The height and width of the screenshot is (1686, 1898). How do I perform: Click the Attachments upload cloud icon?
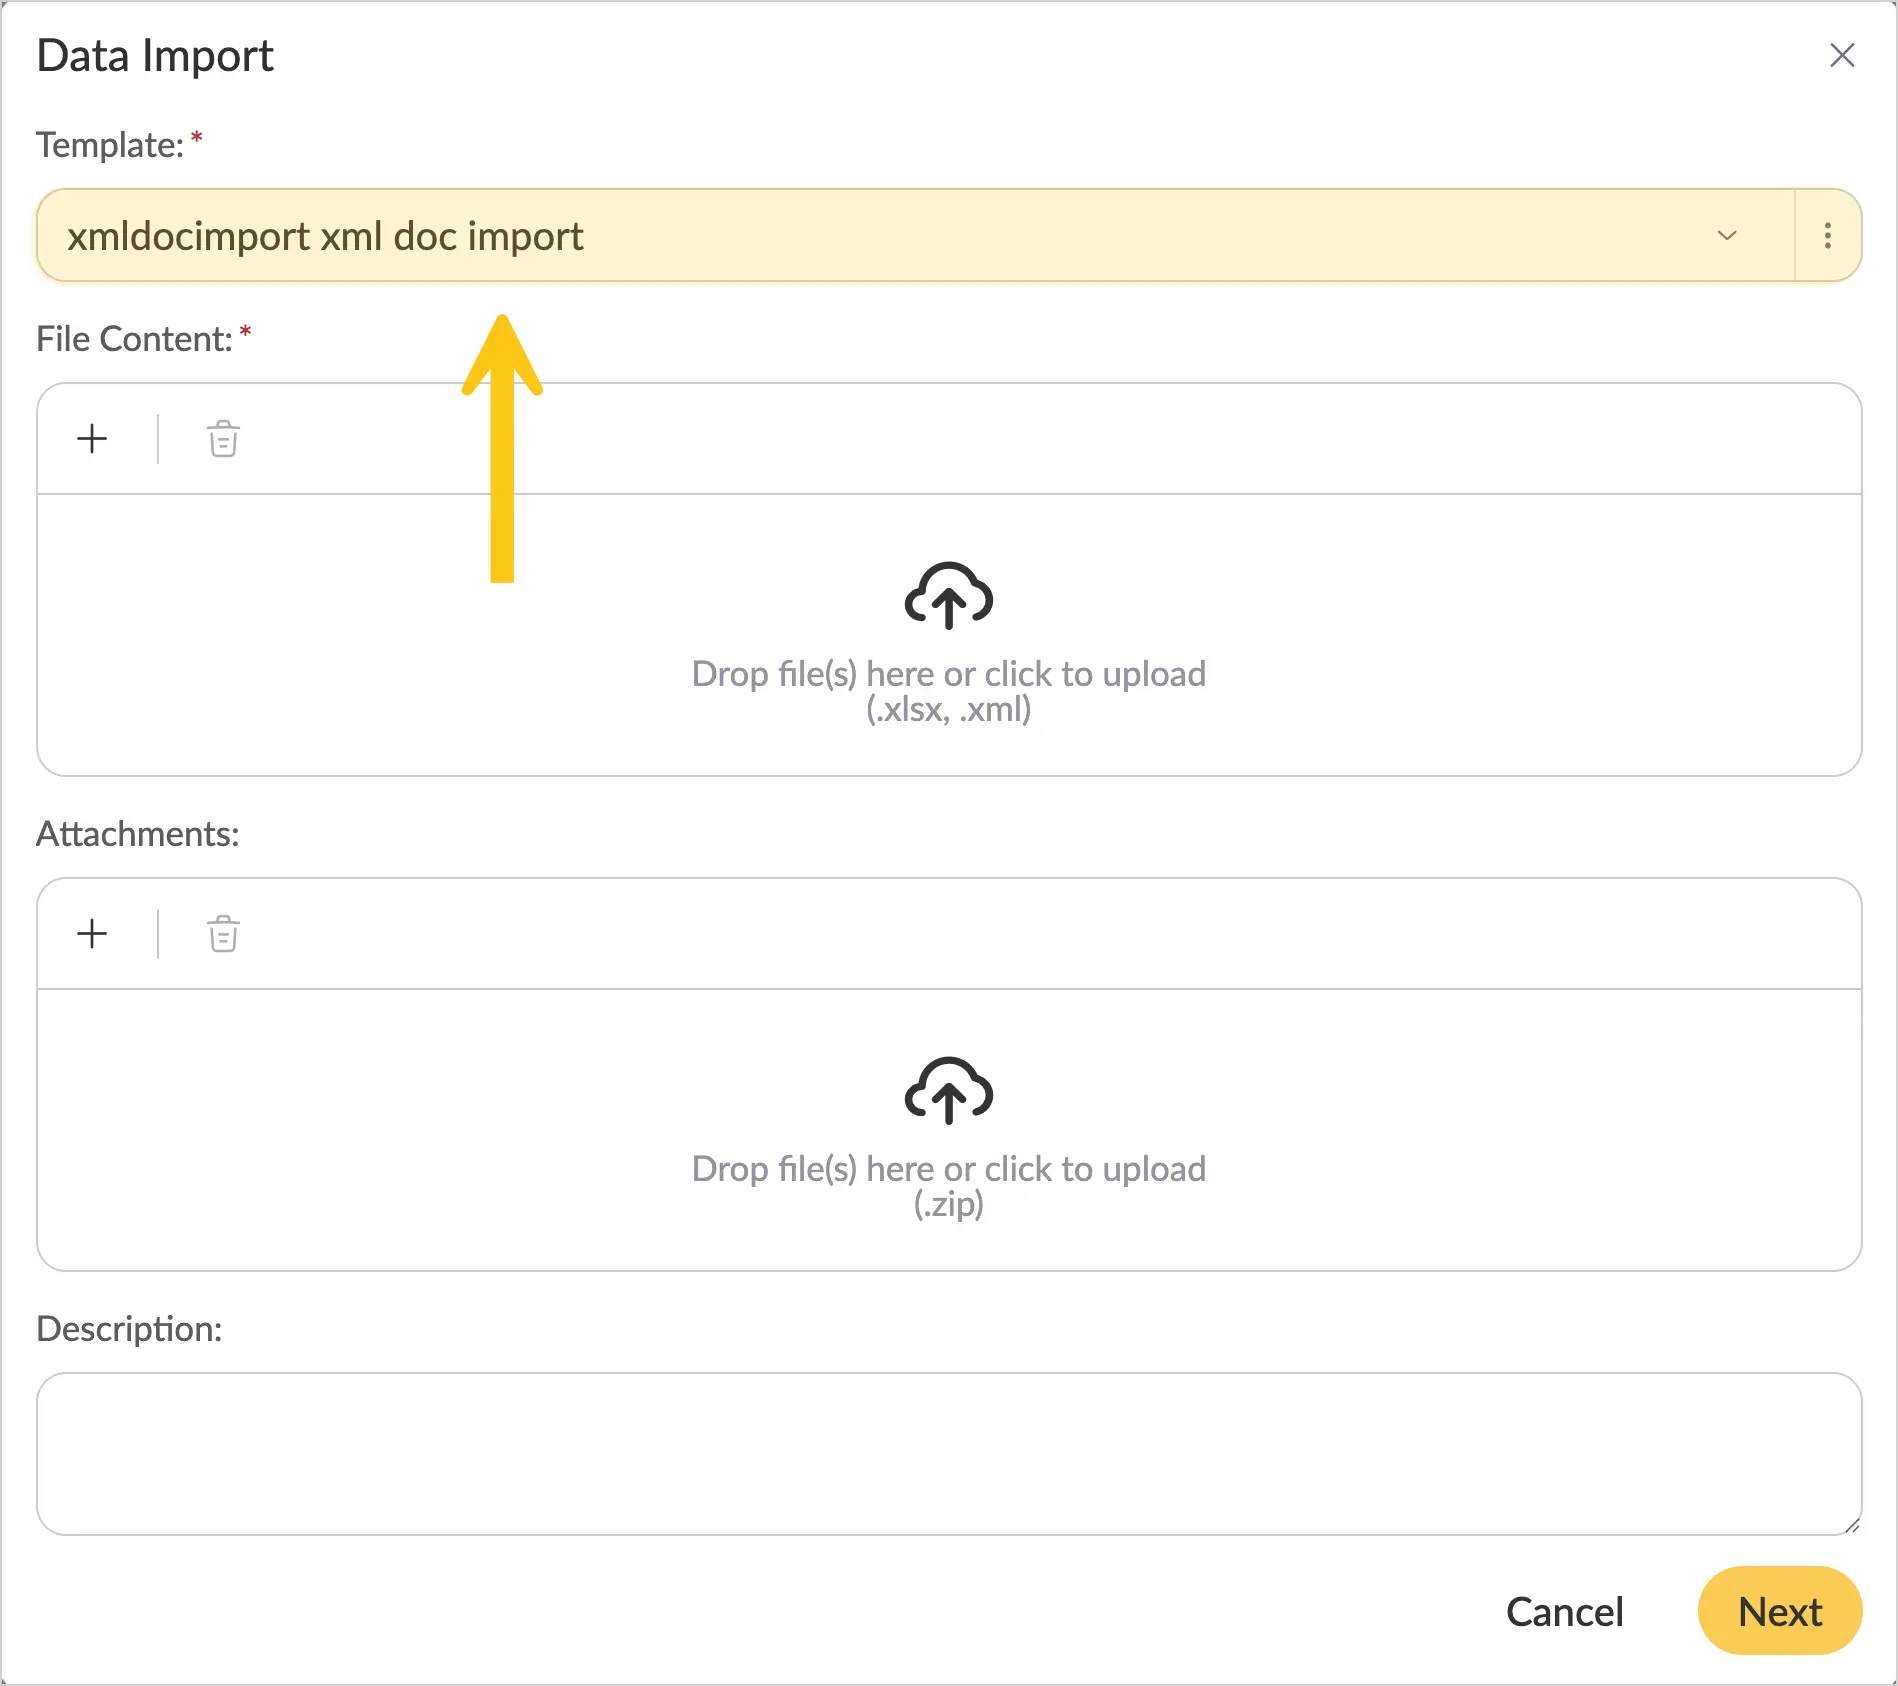click(948, 1091)
